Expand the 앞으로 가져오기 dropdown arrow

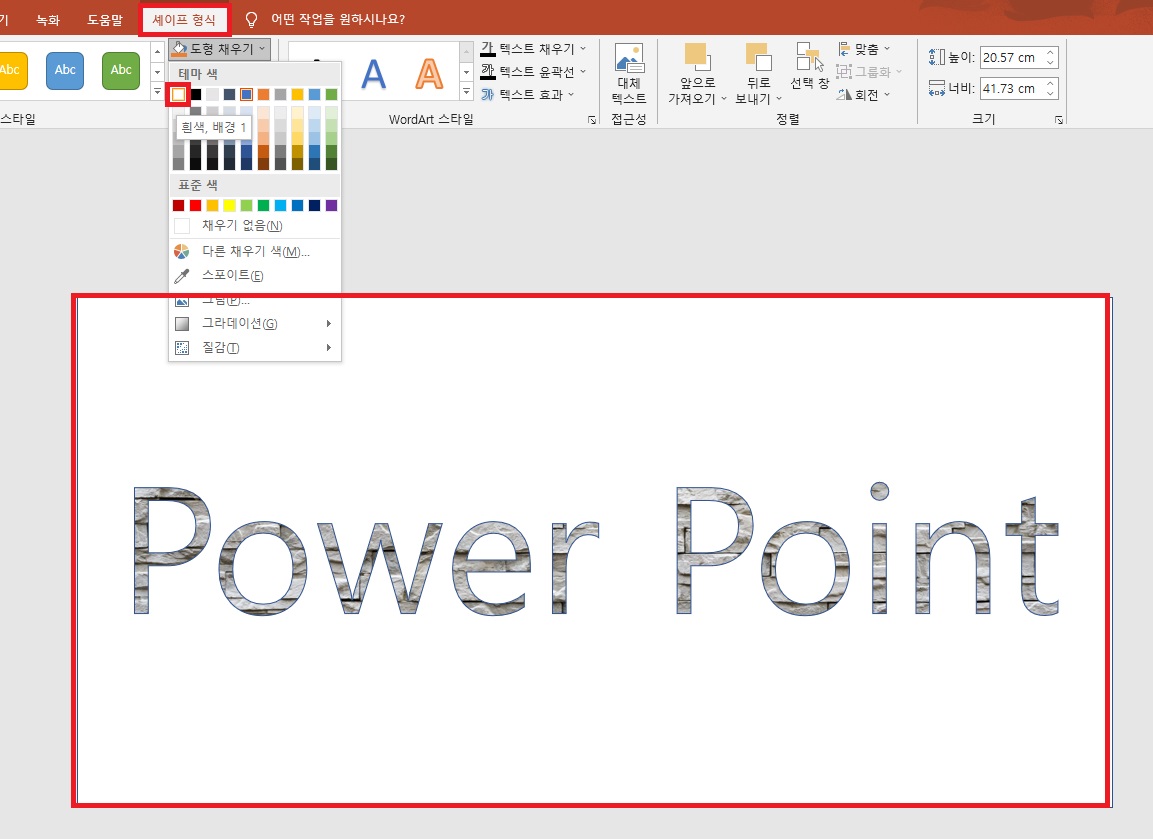point(724,99)
